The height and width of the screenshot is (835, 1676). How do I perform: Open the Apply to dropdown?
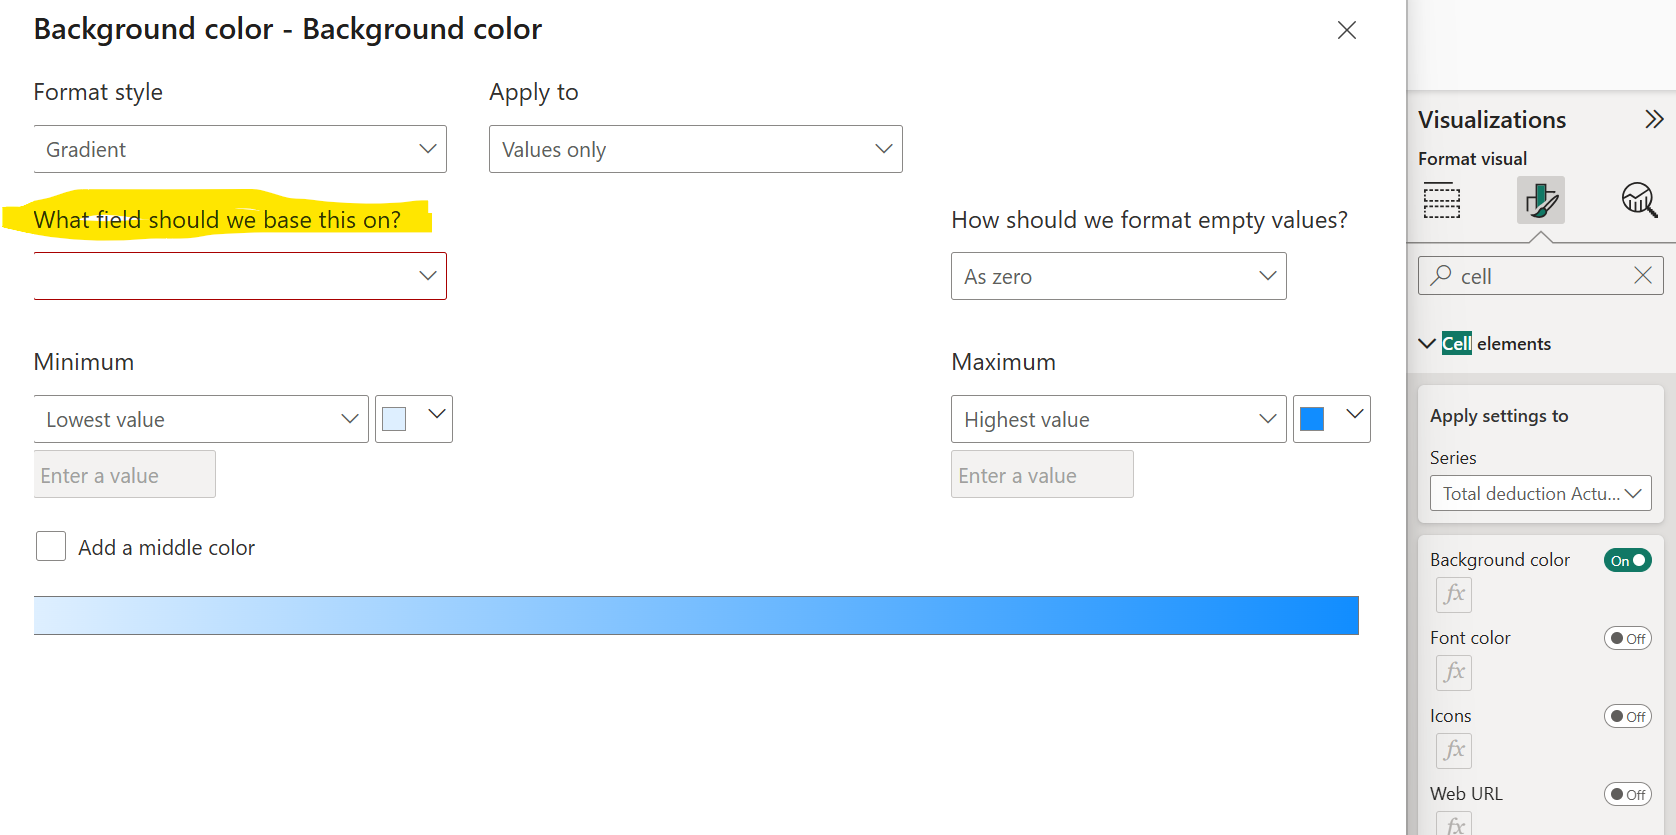[x=696, y=149]
